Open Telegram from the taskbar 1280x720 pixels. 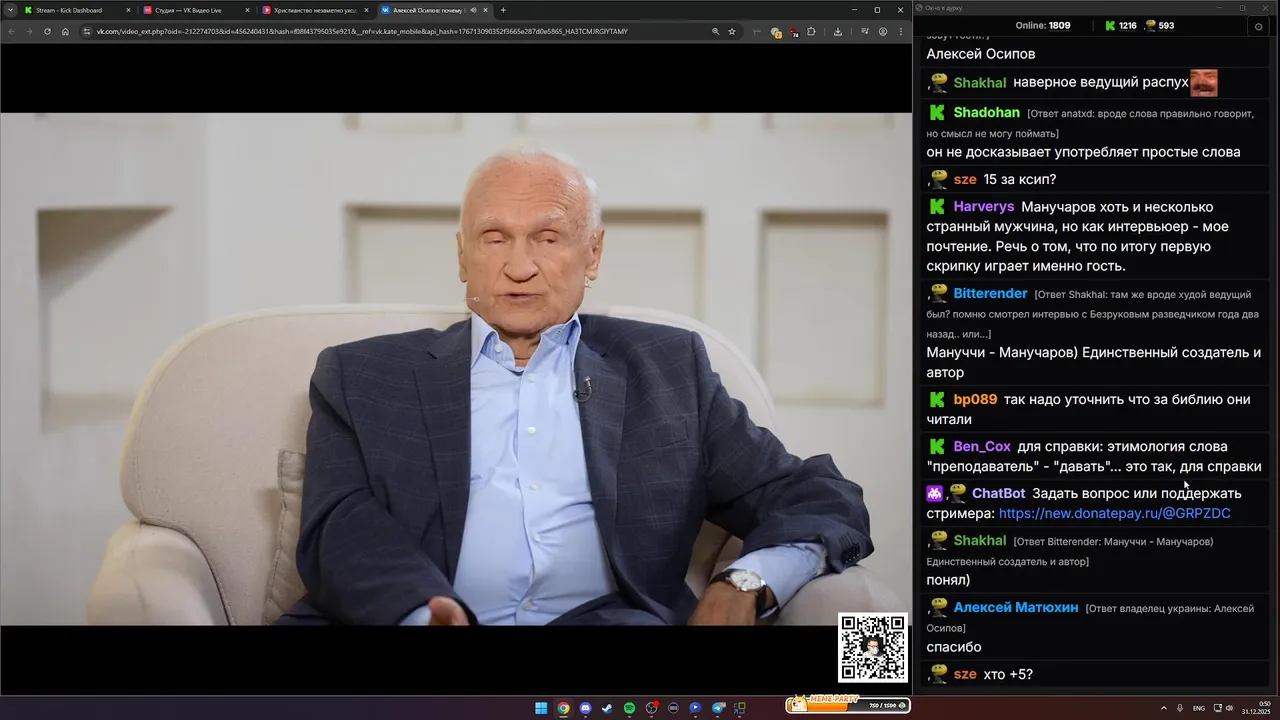pyautogui.click(x=717, y=708)
